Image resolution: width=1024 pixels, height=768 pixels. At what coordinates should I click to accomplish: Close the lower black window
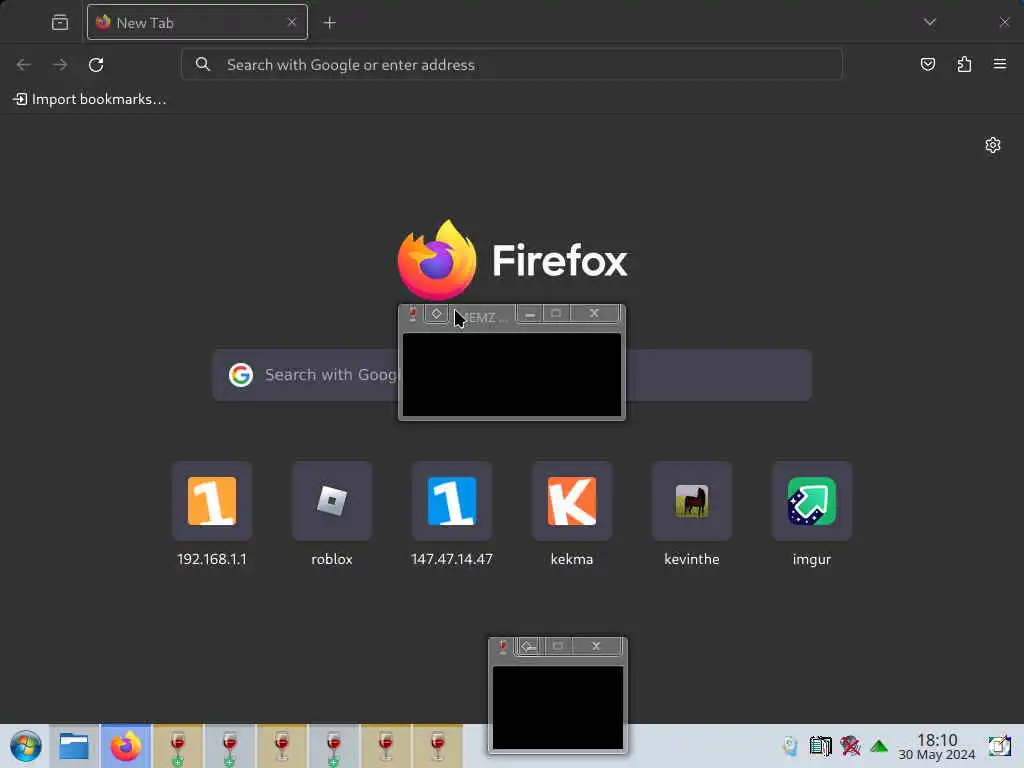[x=596, y=647]
